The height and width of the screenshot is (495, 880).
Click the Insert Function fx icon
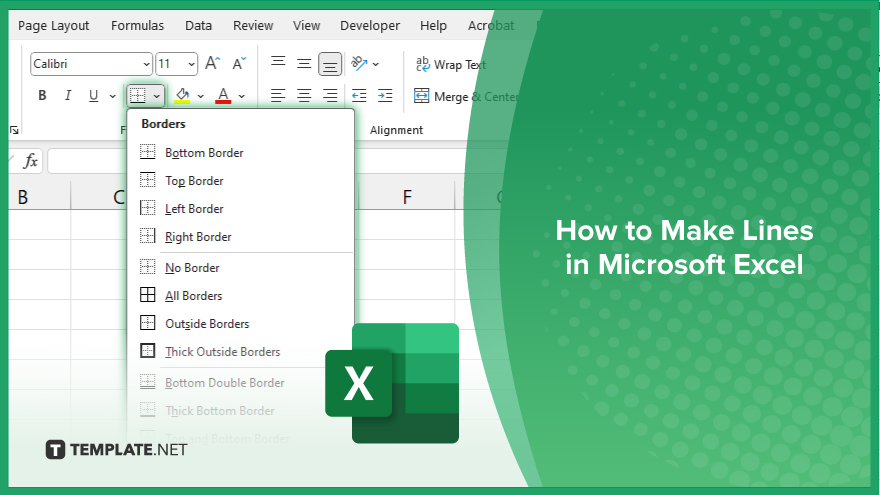click(x=31, y=162)
